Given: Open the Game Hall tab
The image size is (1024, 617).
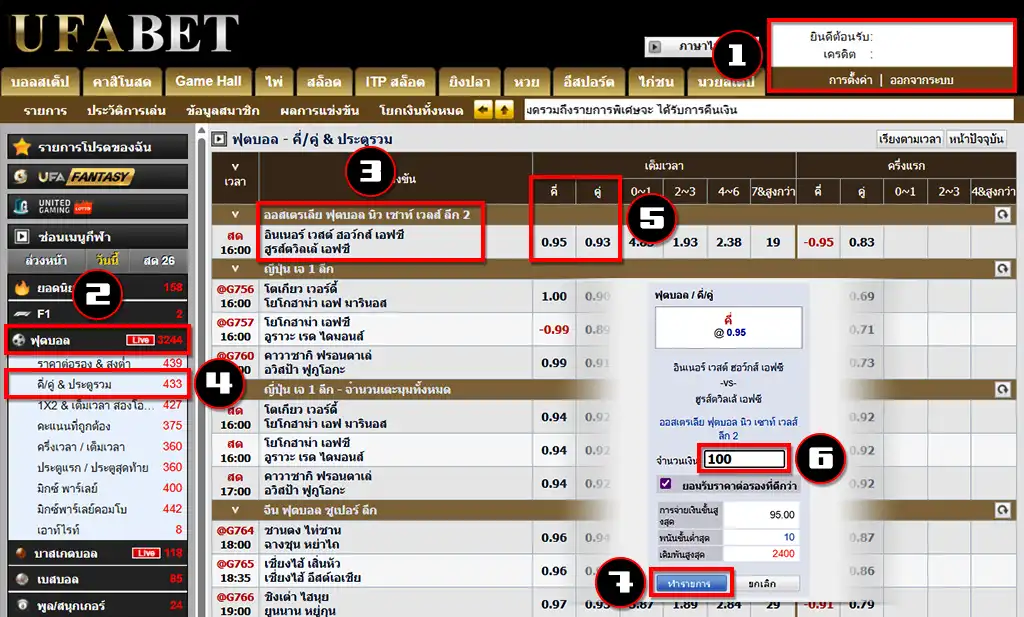Looking at the screenshot, I should coord(208,82).
